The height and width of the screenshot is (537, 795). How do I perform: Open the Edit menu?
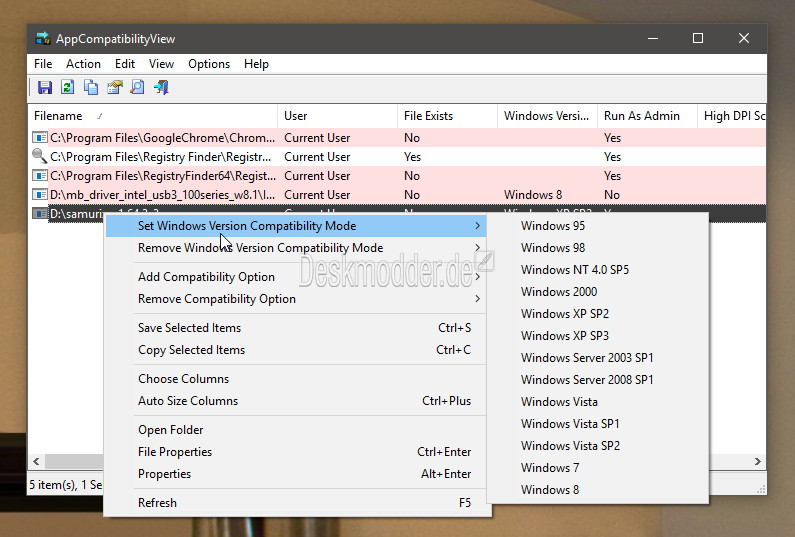pos(125,64)
